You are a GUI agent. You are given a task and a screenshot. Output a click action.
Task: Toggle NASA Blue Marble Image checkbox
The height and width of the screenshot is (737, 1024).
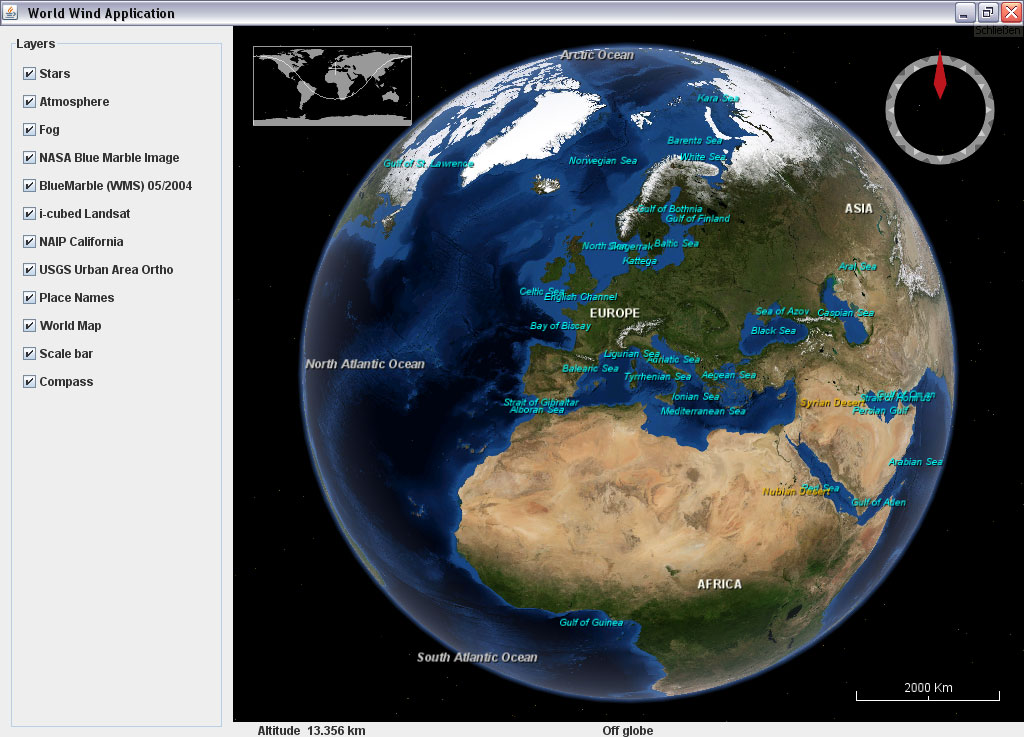pyautogui.click(x=29, y=158)
